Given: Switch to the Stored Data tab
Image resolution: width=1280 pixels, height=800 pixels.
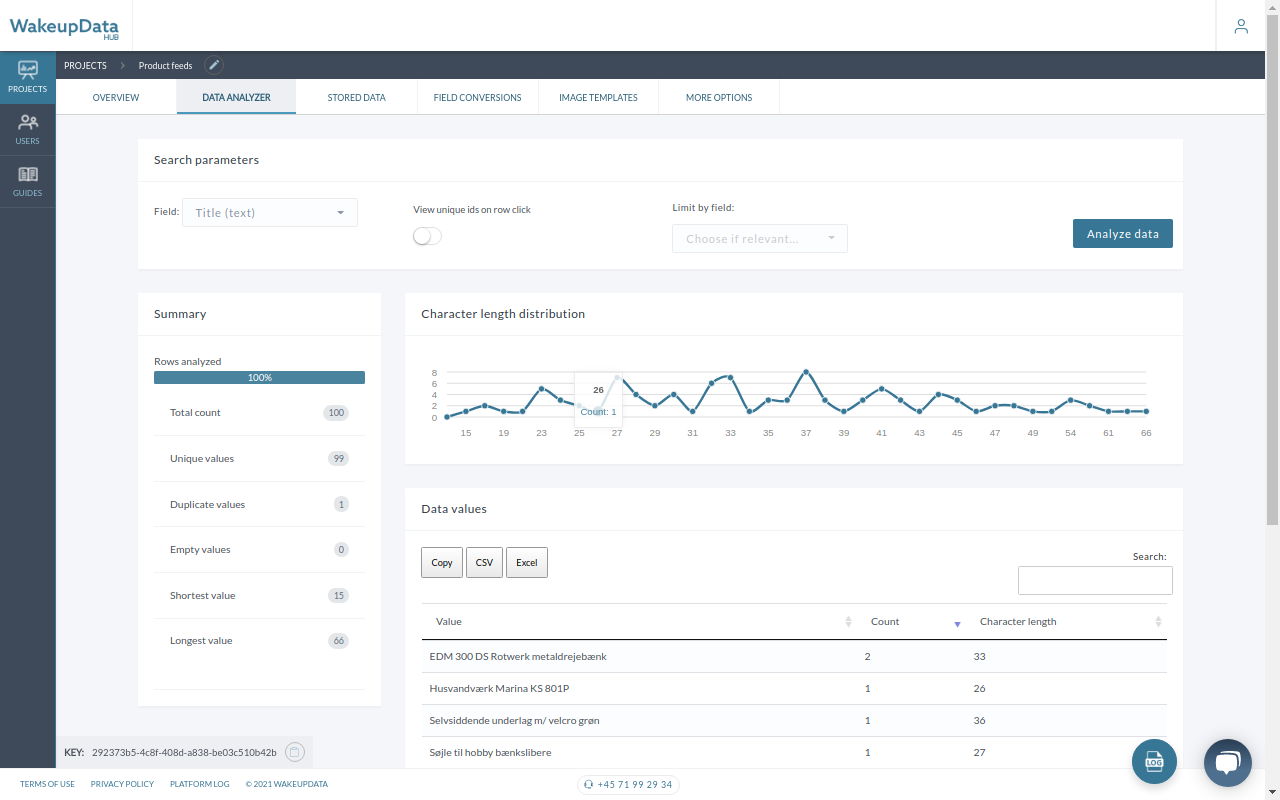Looking at the screenshot, I should pos(356,97).
